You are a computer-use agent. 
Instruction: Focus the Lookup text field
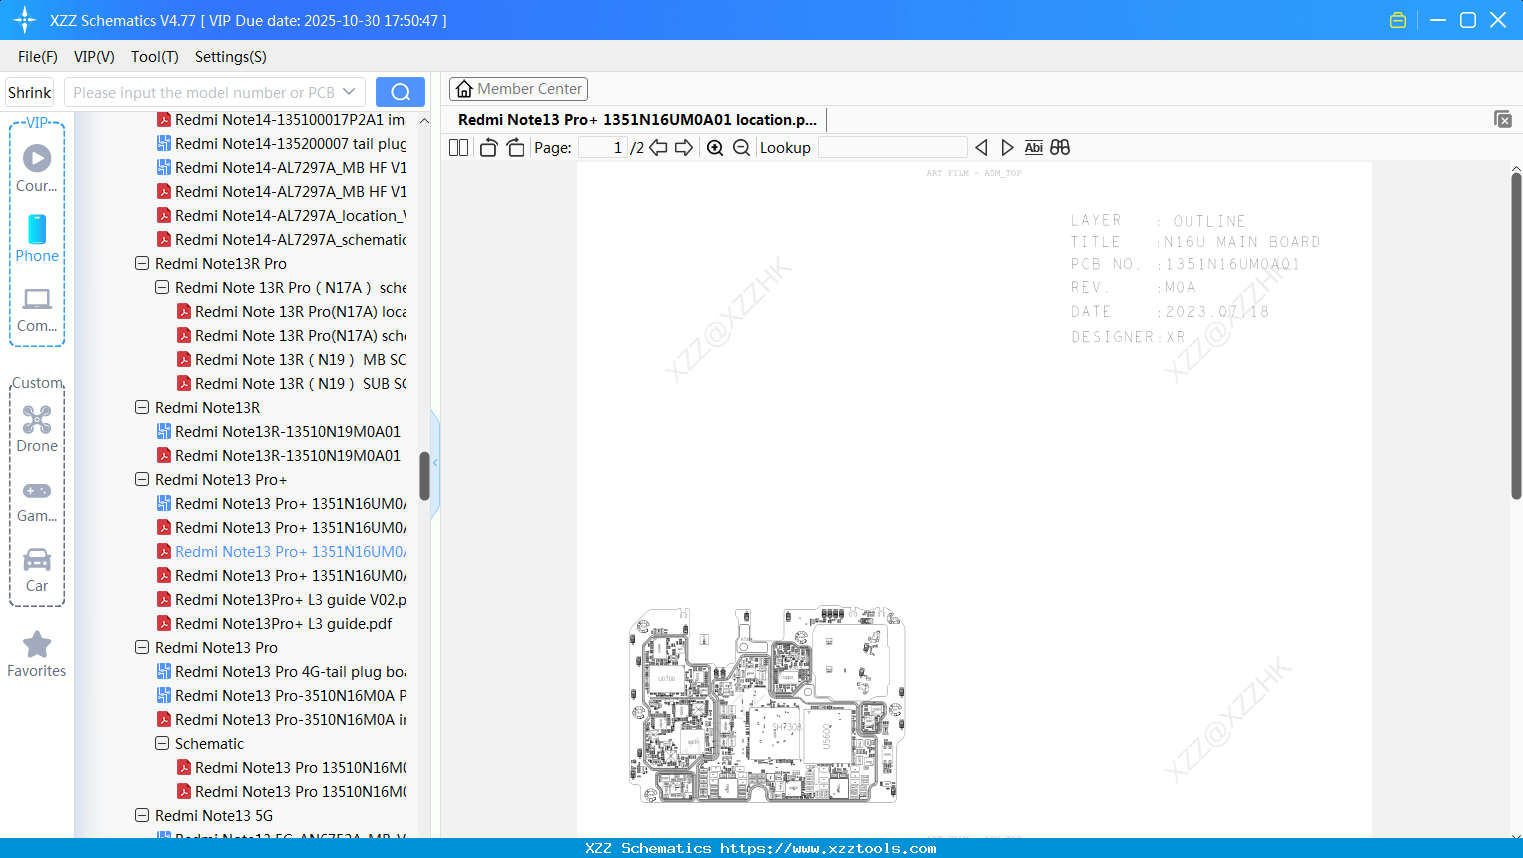[893, 148]
